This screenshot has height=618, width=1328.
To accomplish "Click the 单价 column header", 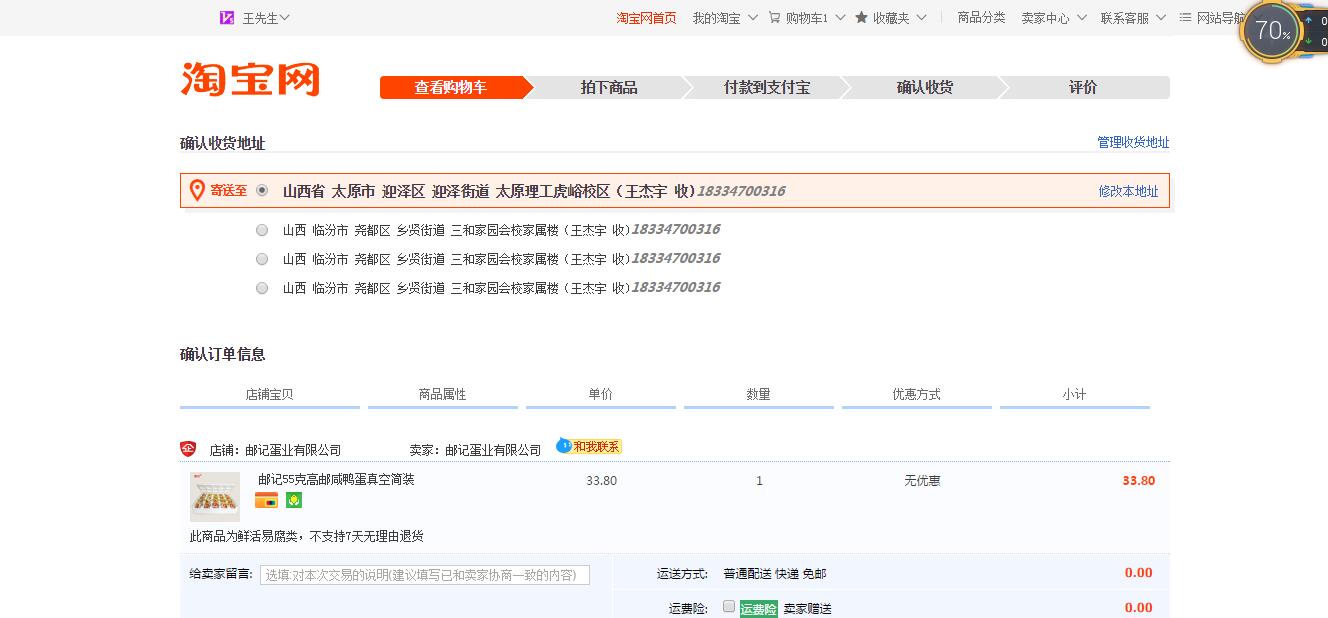I will pos(601,394).
